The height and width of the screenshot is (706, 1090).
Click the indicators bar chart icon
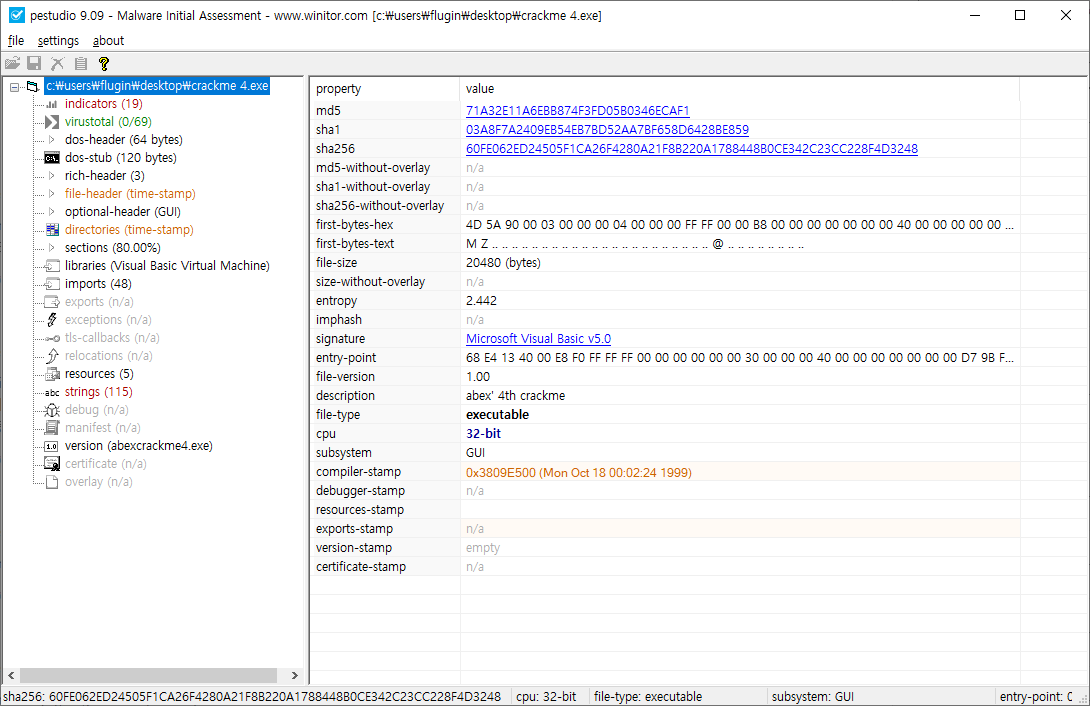point(52,104)
